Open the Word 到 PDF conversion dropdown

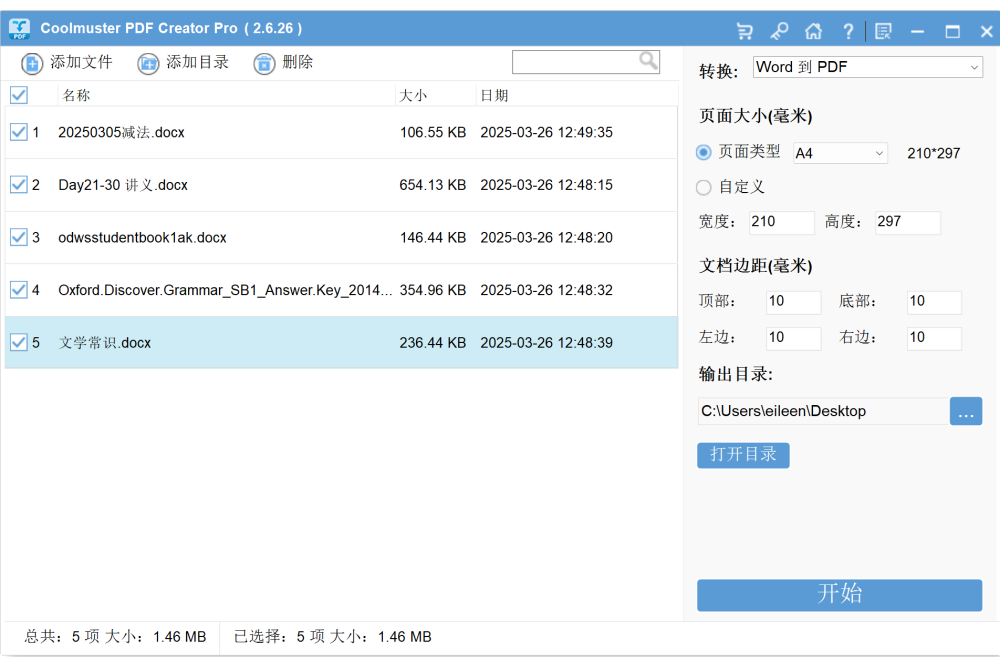(867, 67)
